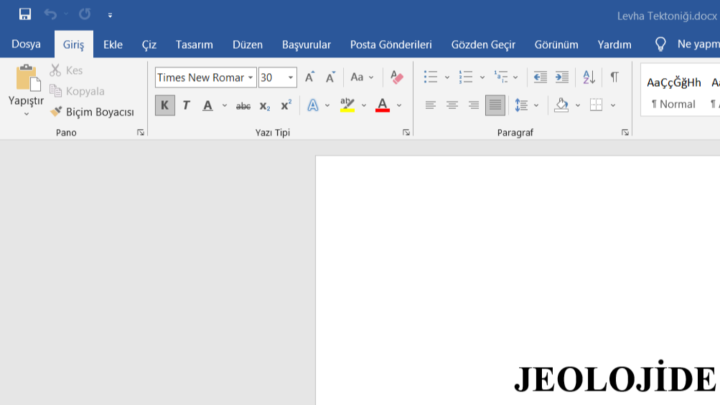The width and height of the screenshot is (720, 405).
Task: Apply red font color
Action: pos(382,105)
